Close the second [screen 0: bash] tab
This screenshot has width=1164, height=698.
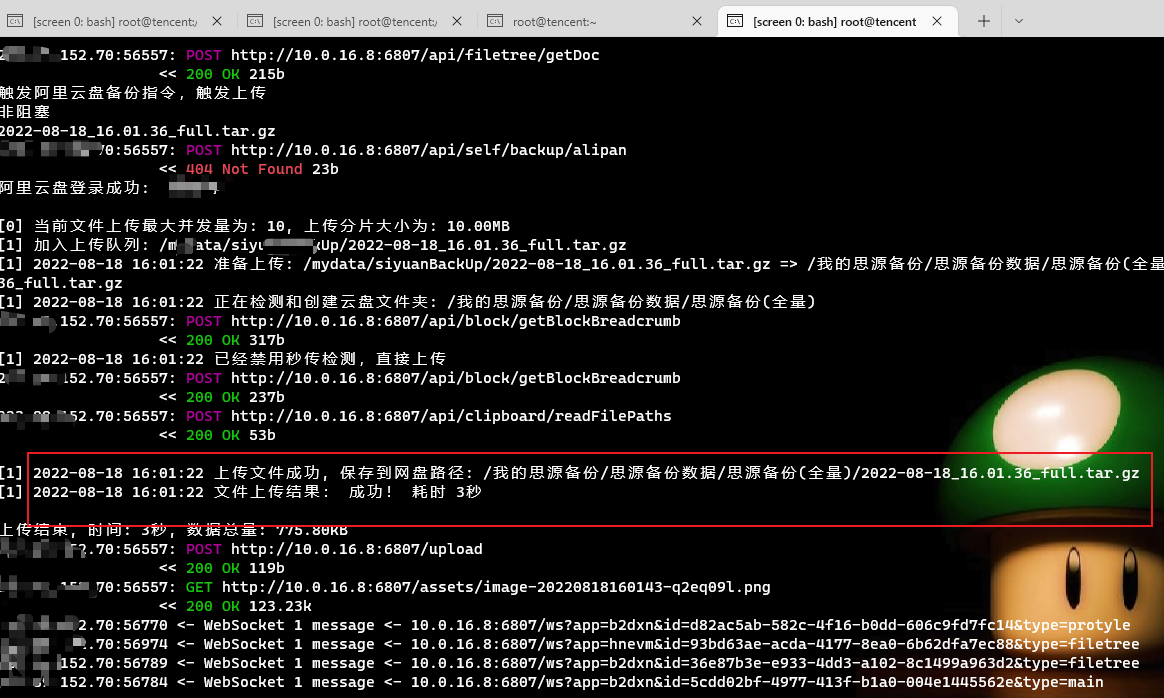pyautogui.click(x=457, y=22)
